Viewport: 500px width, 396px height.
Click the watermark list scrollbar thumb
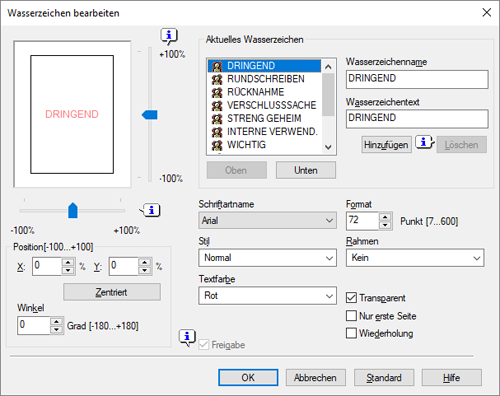tap(328, 95)
